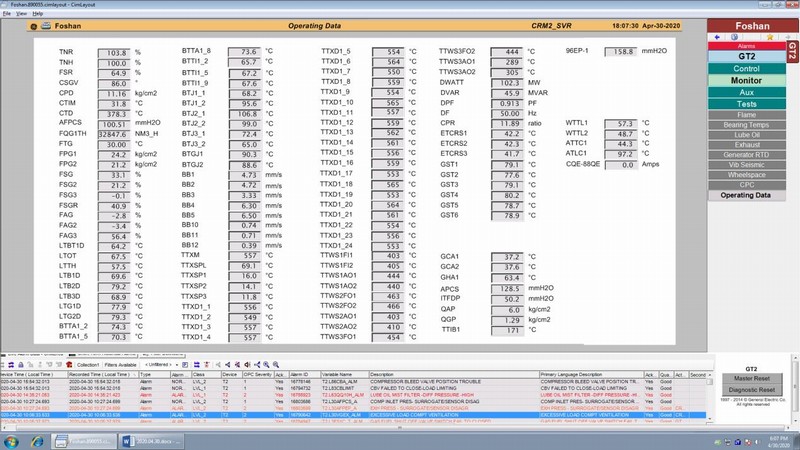This screenshot has height=450, width=800.
Task: Click the filter settings icon right of the Unfiltered dropdown
Action: point(185,365)
